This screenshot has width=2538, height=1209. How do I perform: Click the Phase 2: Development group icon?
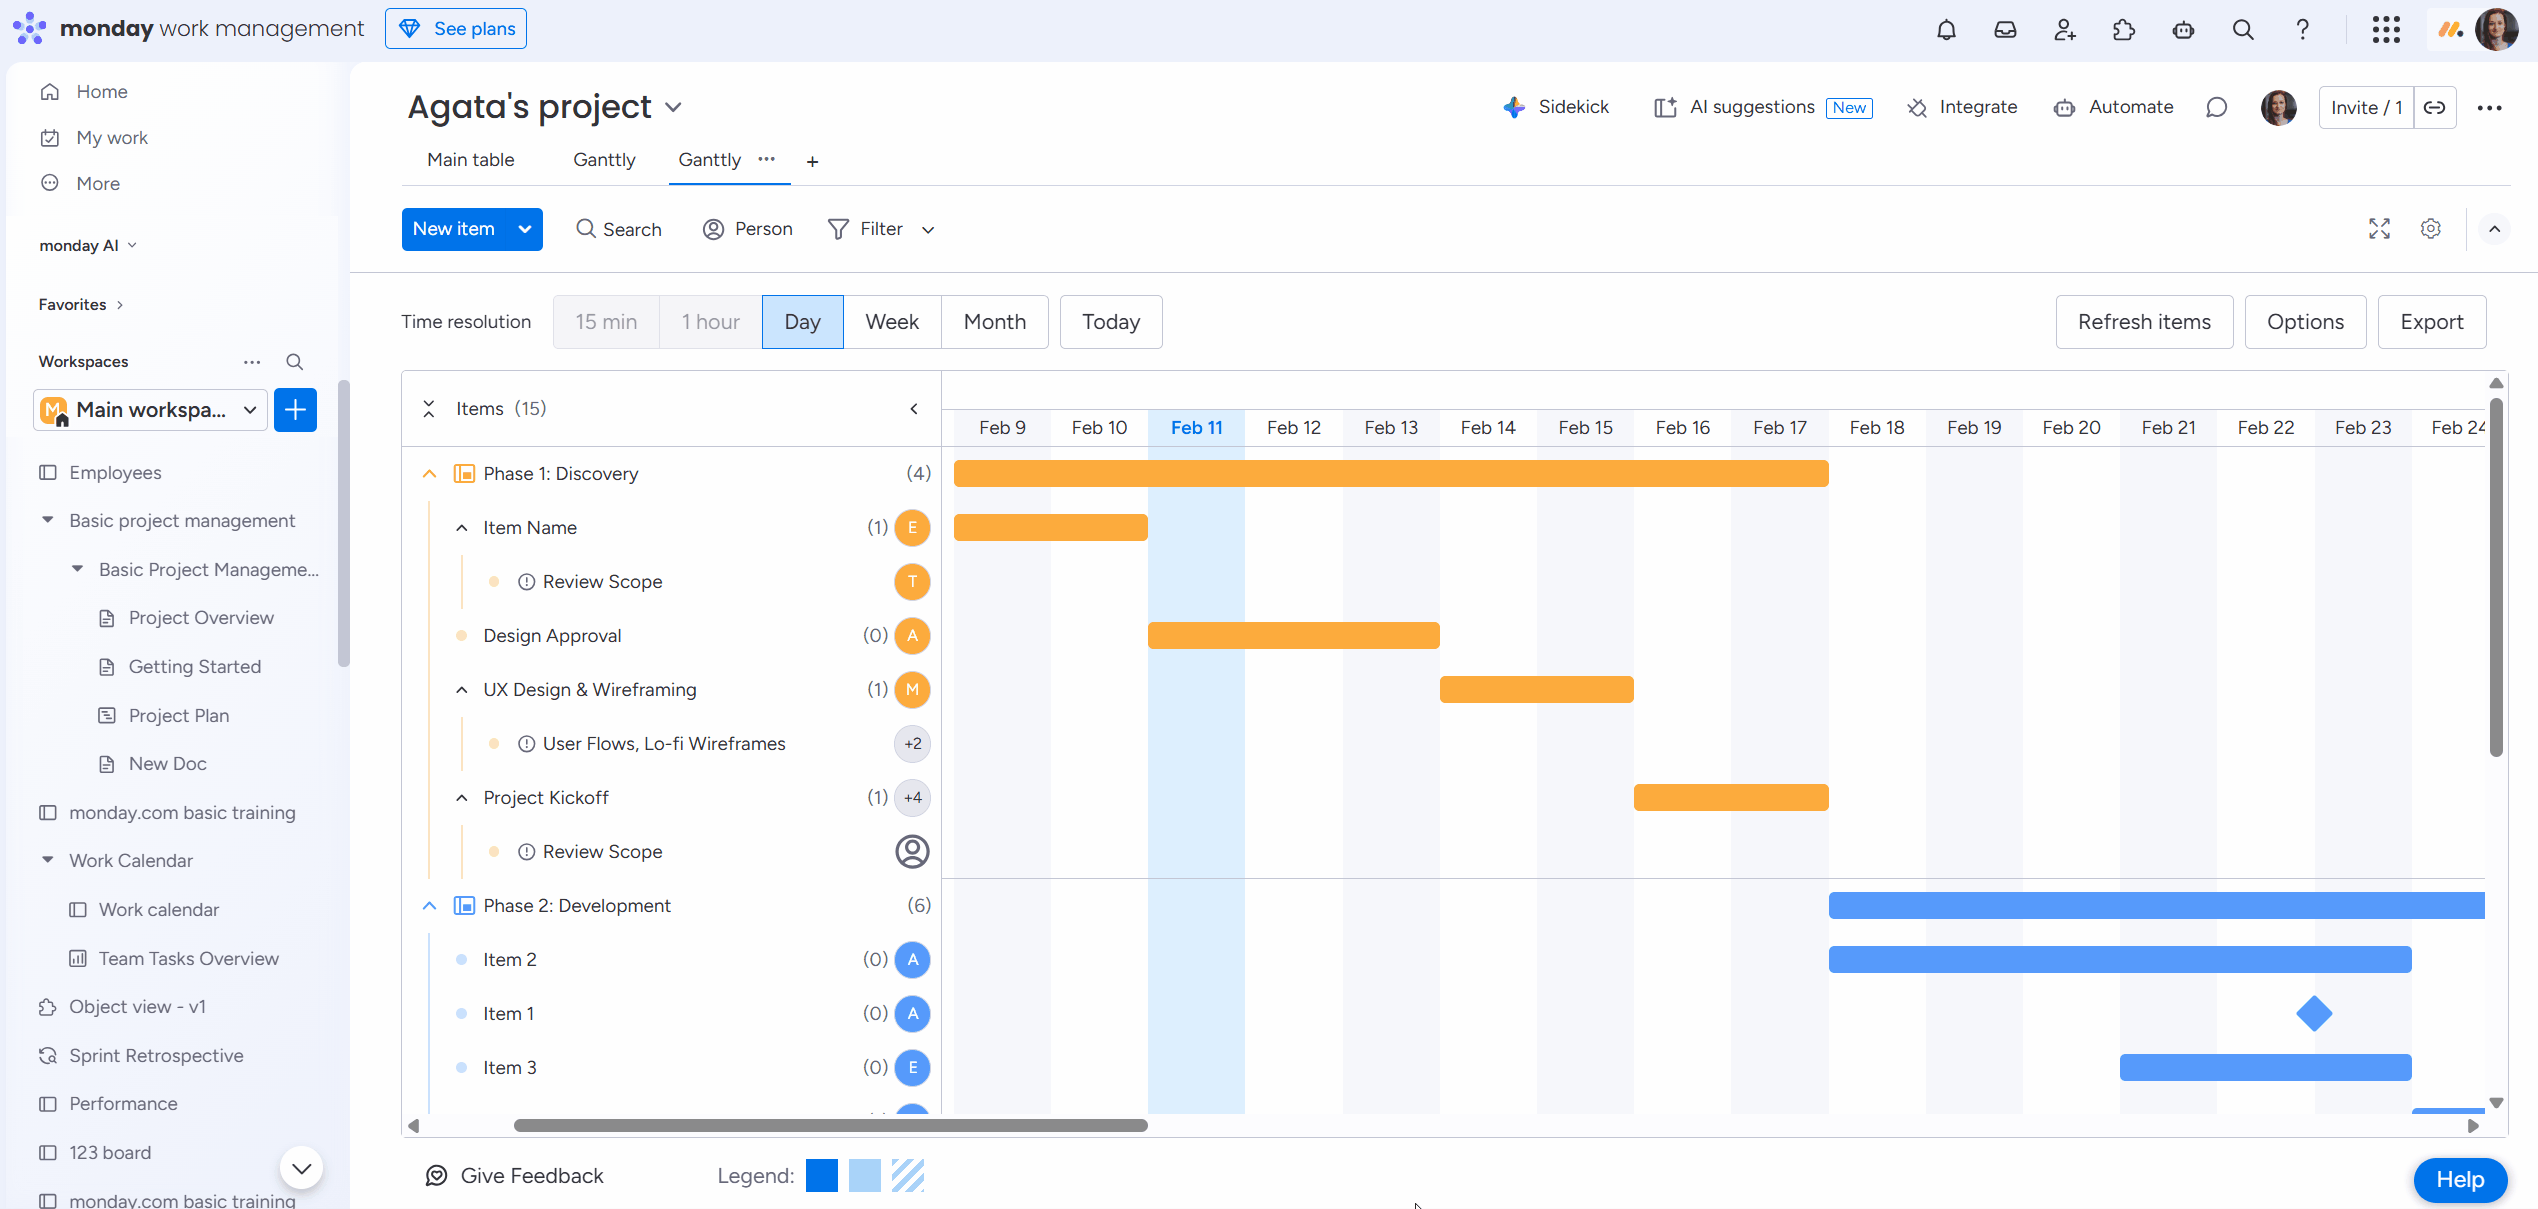(x=464, y=906)
